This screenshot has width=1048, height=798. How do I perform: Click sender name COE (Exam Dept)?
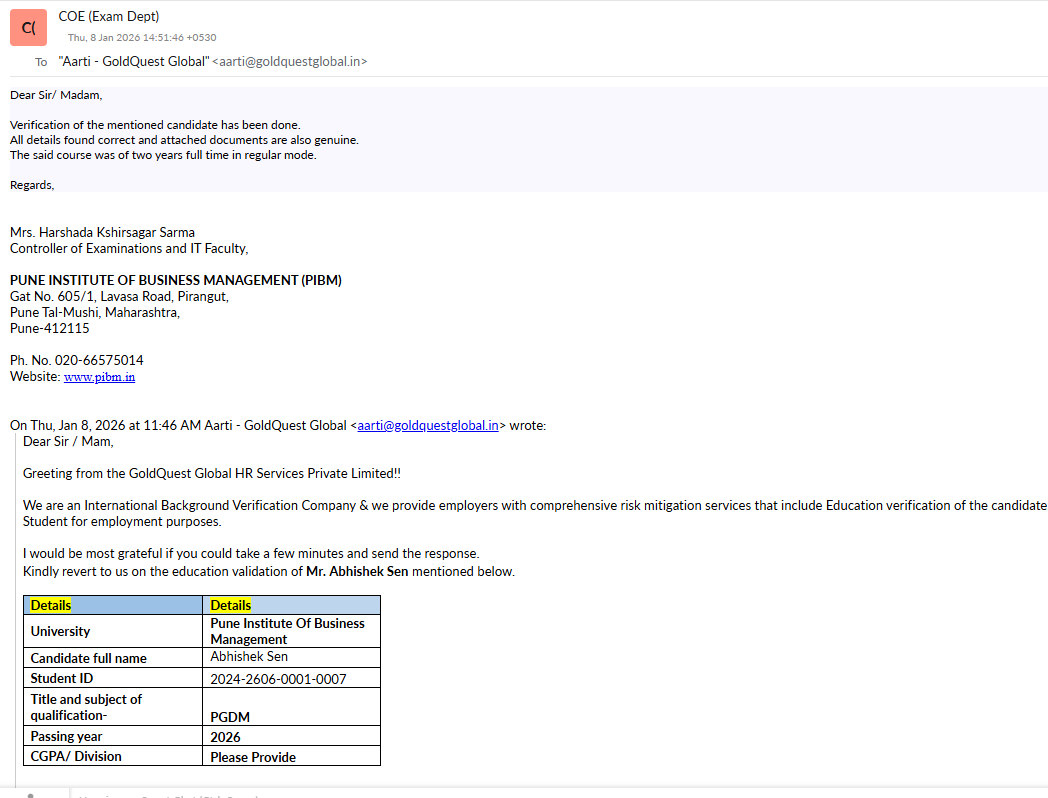109,16
